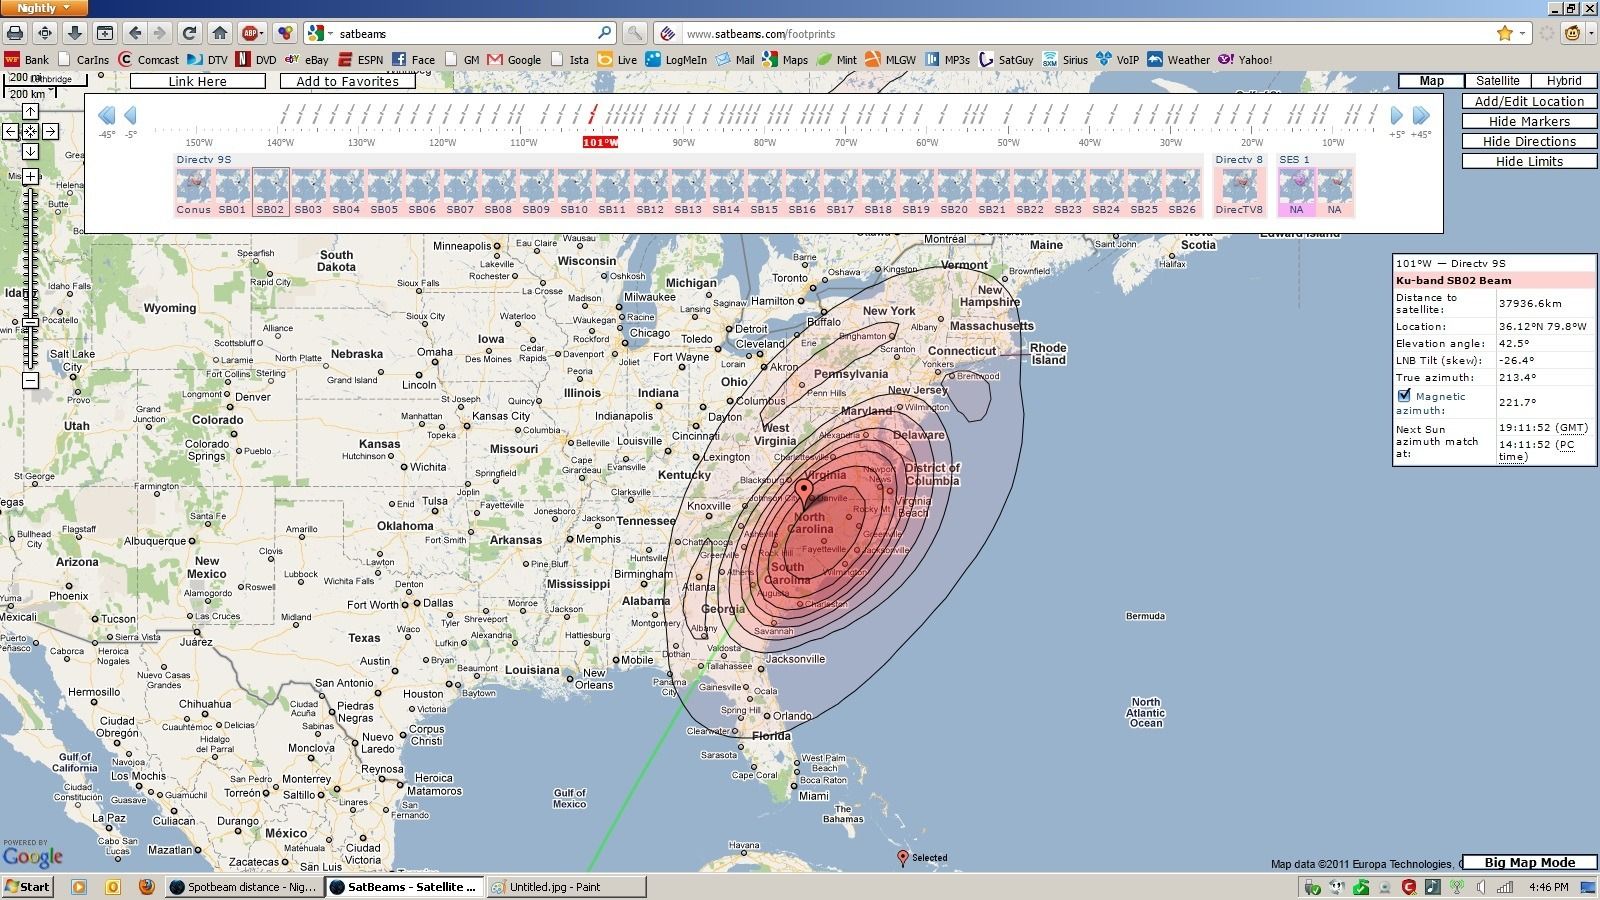This screenshot has width=1600, height=900.
Task: Open the DVD Netflix bookmark
Action: pyautogui.click(x=255, y=59)
